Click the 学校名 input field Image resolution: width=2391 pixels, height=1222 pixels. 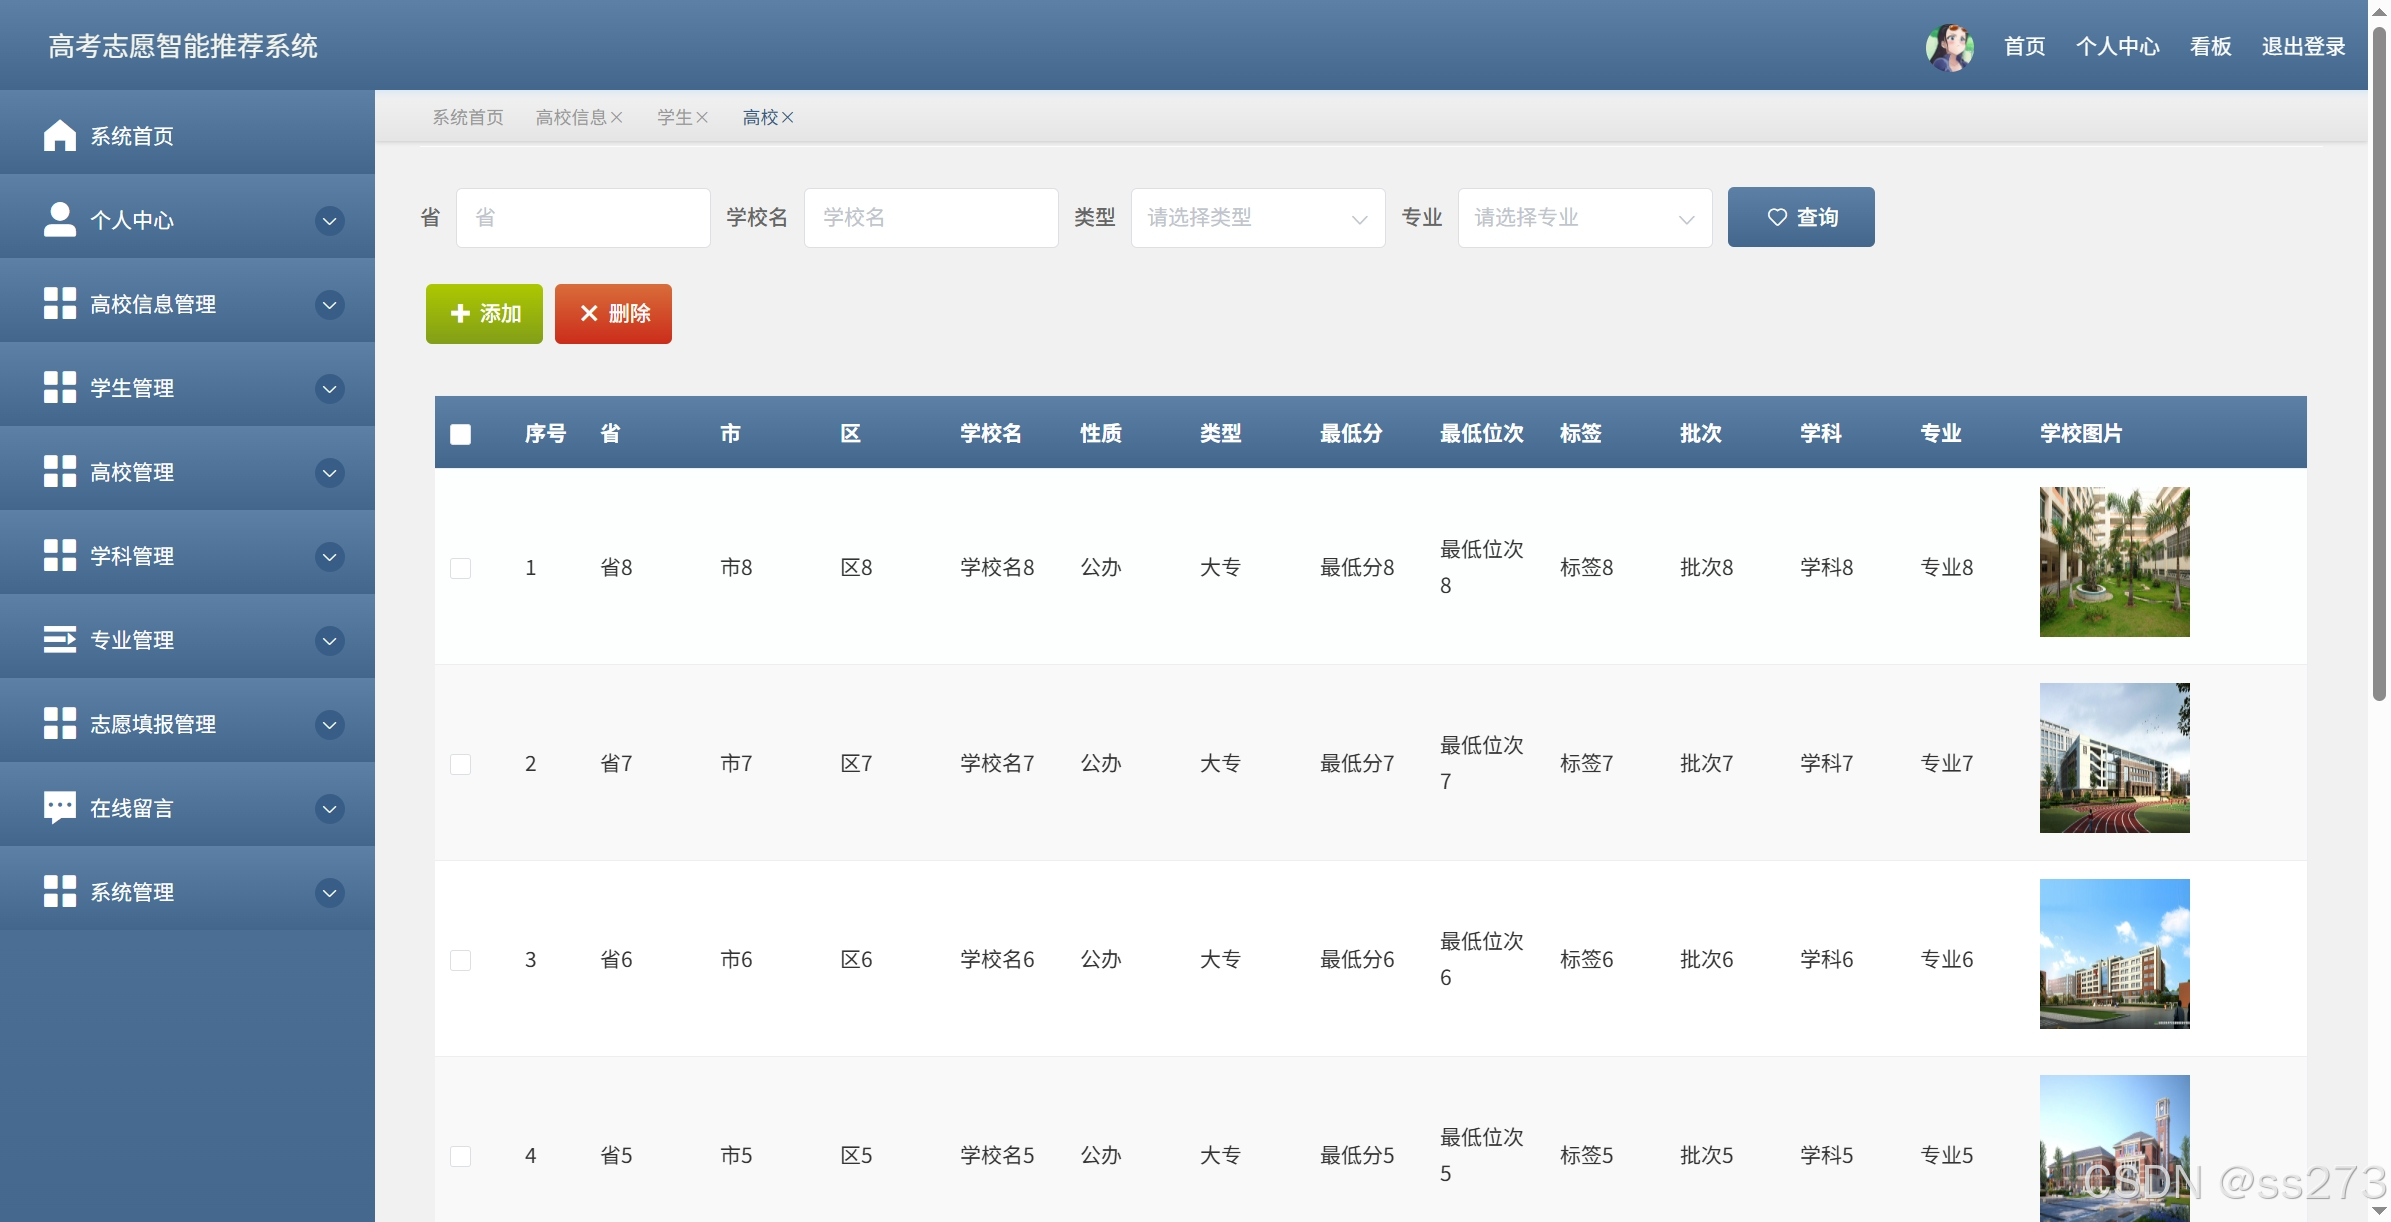point(930,218)
